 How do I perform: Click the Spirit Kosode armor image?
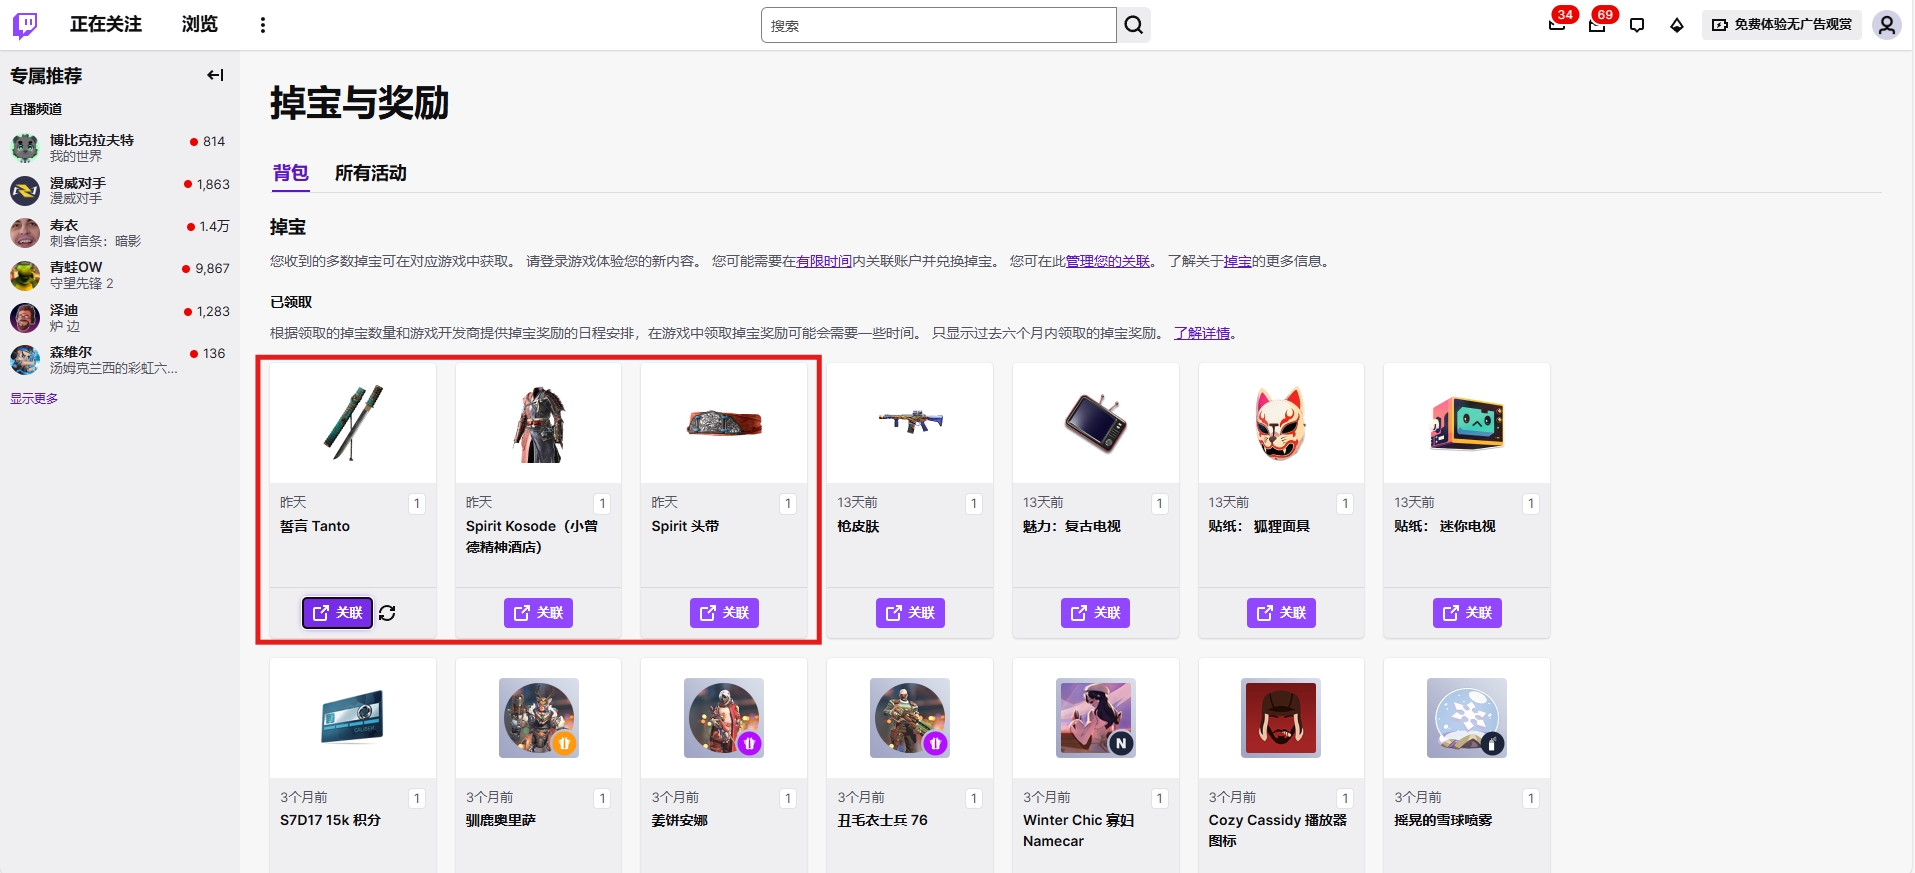[x=539, y=423]
